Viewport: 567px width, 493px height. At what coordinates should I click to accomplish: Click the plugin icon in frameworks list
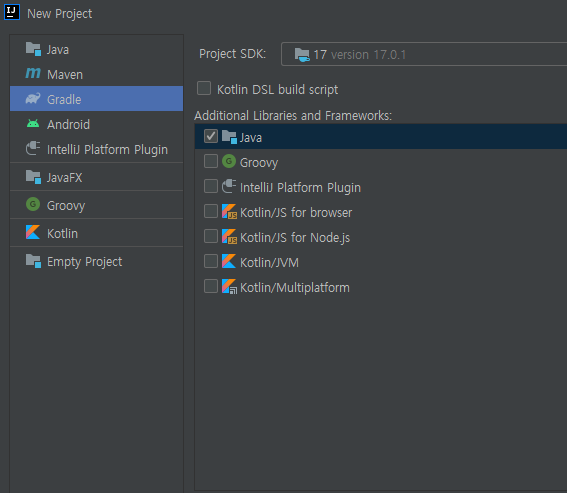pos(229,186)
